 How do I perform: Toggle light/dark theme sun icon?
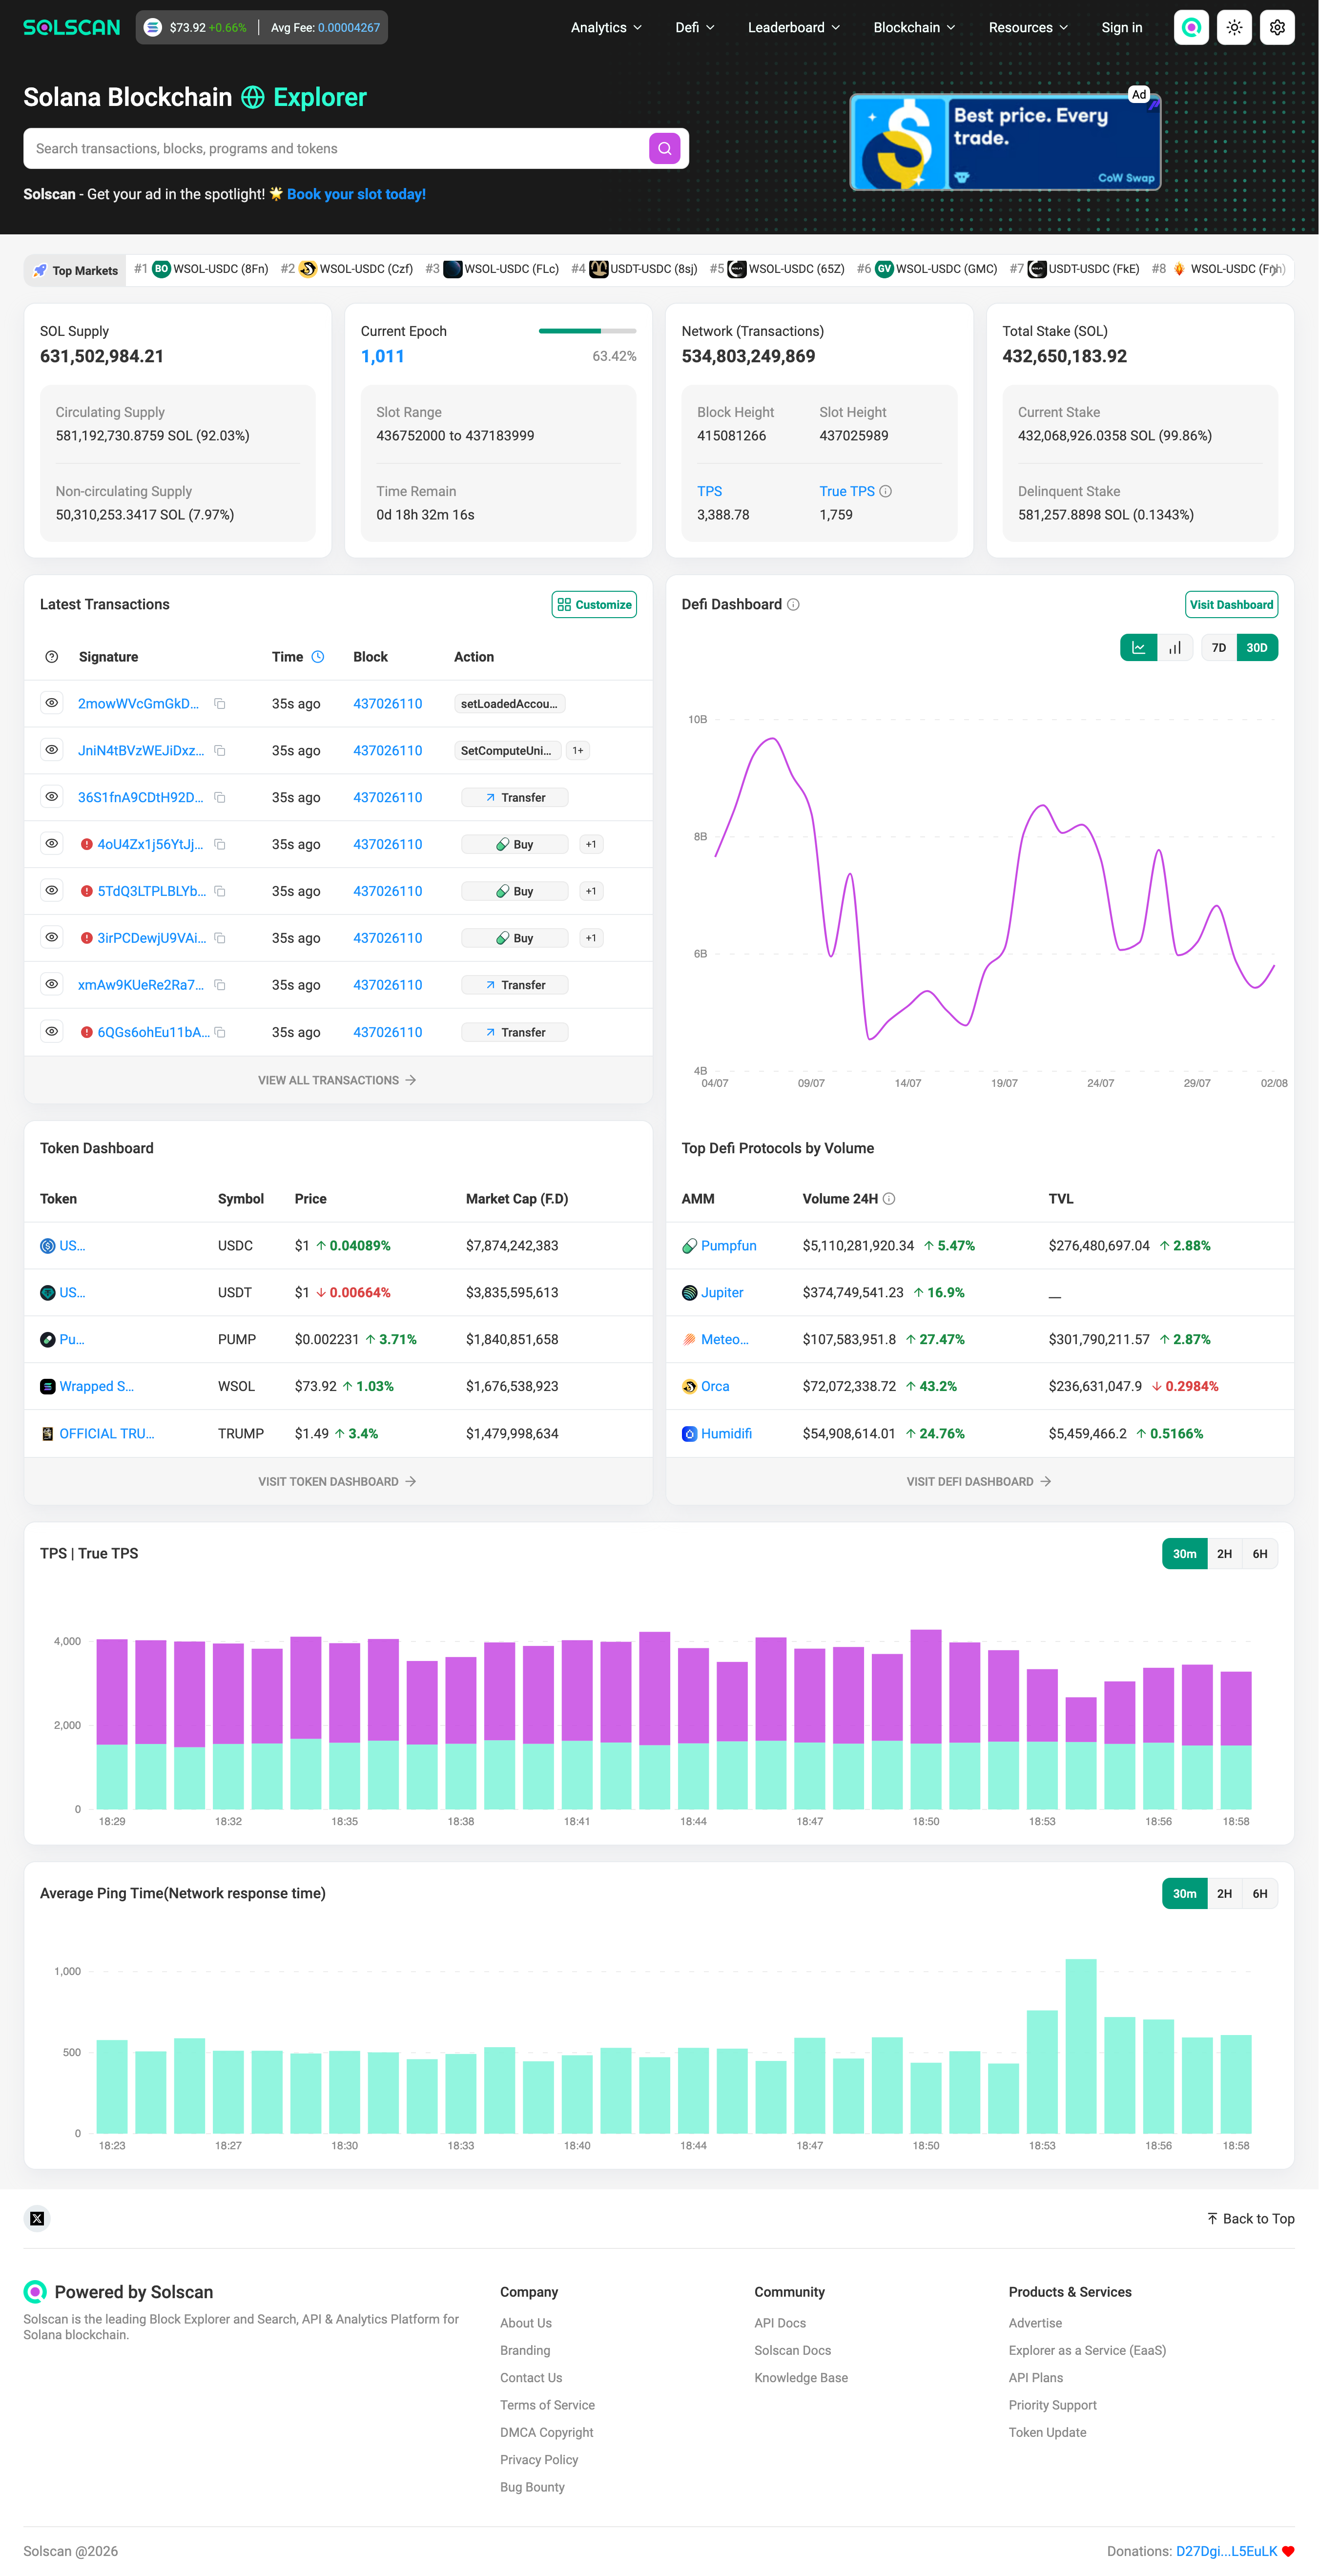(x=1235, y=28)
